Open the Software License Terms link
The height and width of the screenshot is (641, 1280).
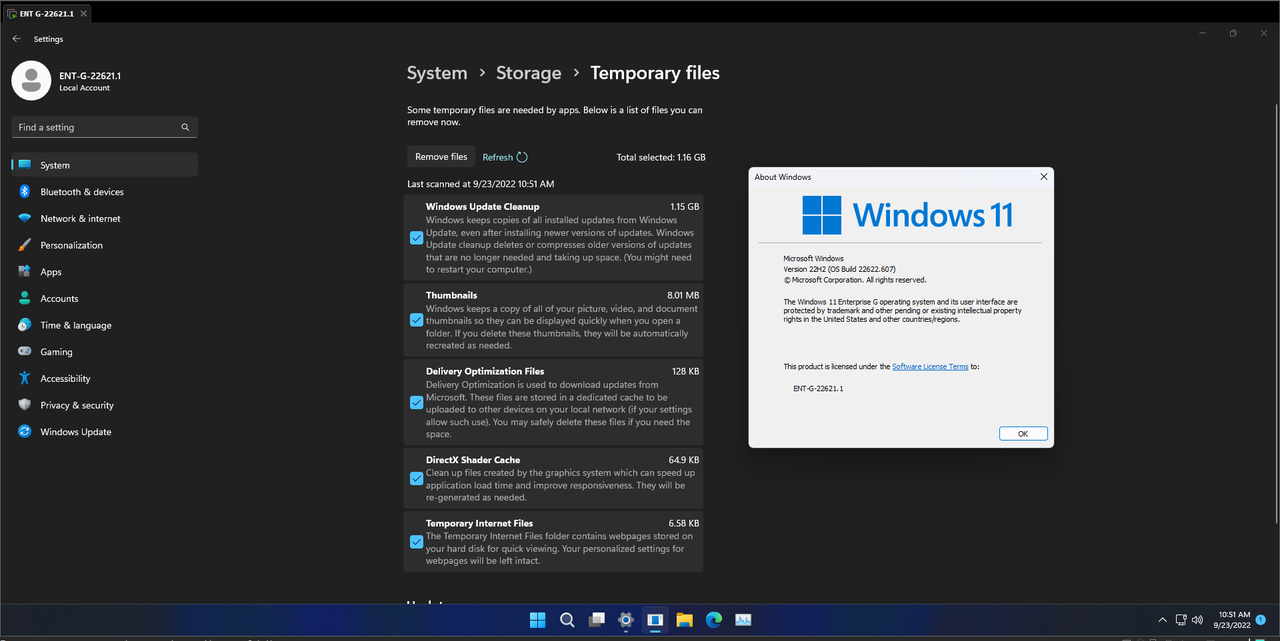coord(930,367)
